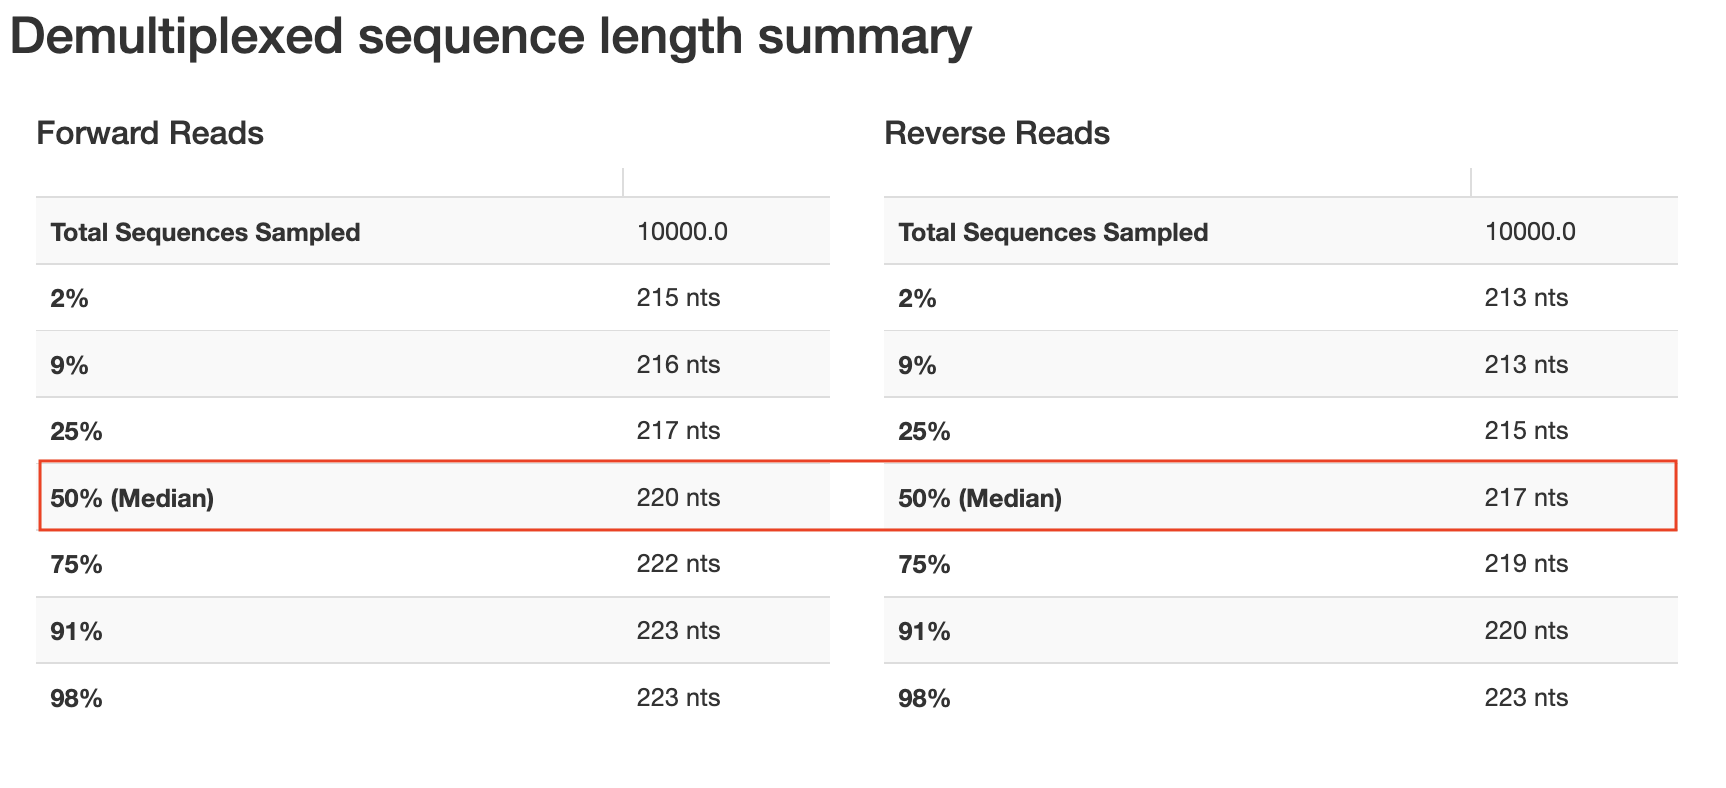Select reverse 98% value 223 nts
The height and width of the screenshot is (788, 1726).
(x=1526, y=698)
